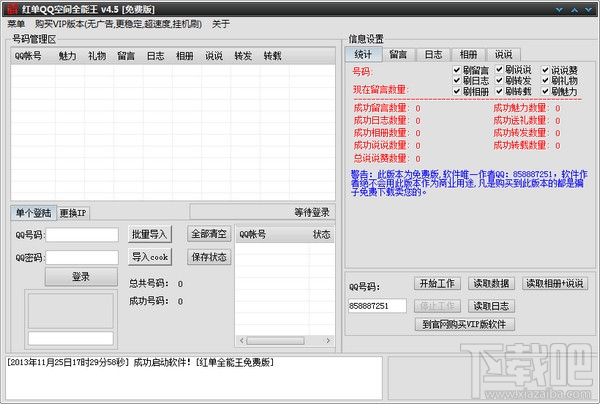
Task: Click the 转发 column header
Action: tap(243, 56)
